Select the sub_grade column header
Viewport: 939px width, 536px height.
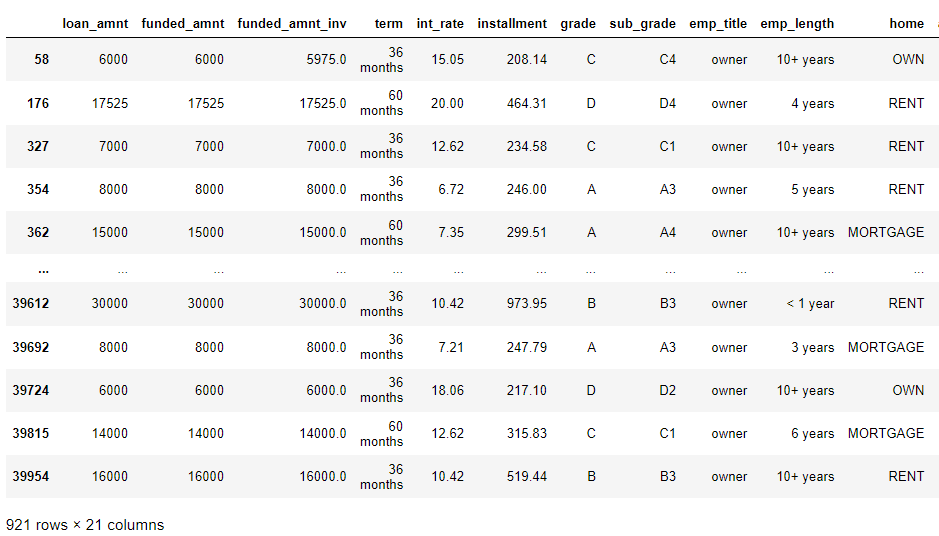click(x=643, y=23)
